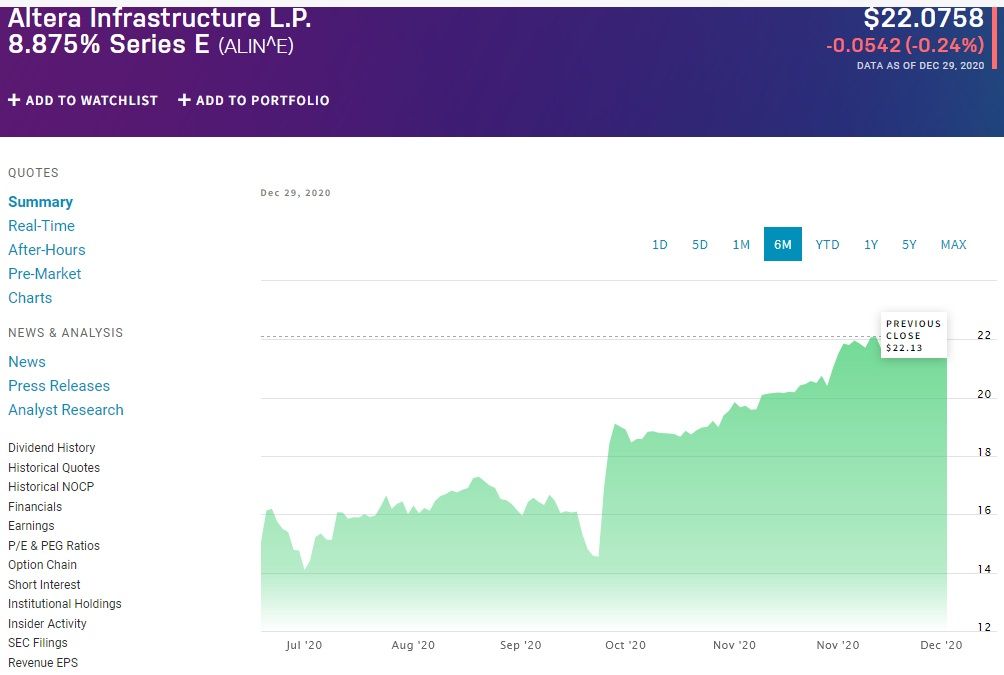The image size is (1004, 675).
Task: Open the Real-Time quotes page
Action: click(41, 226)
